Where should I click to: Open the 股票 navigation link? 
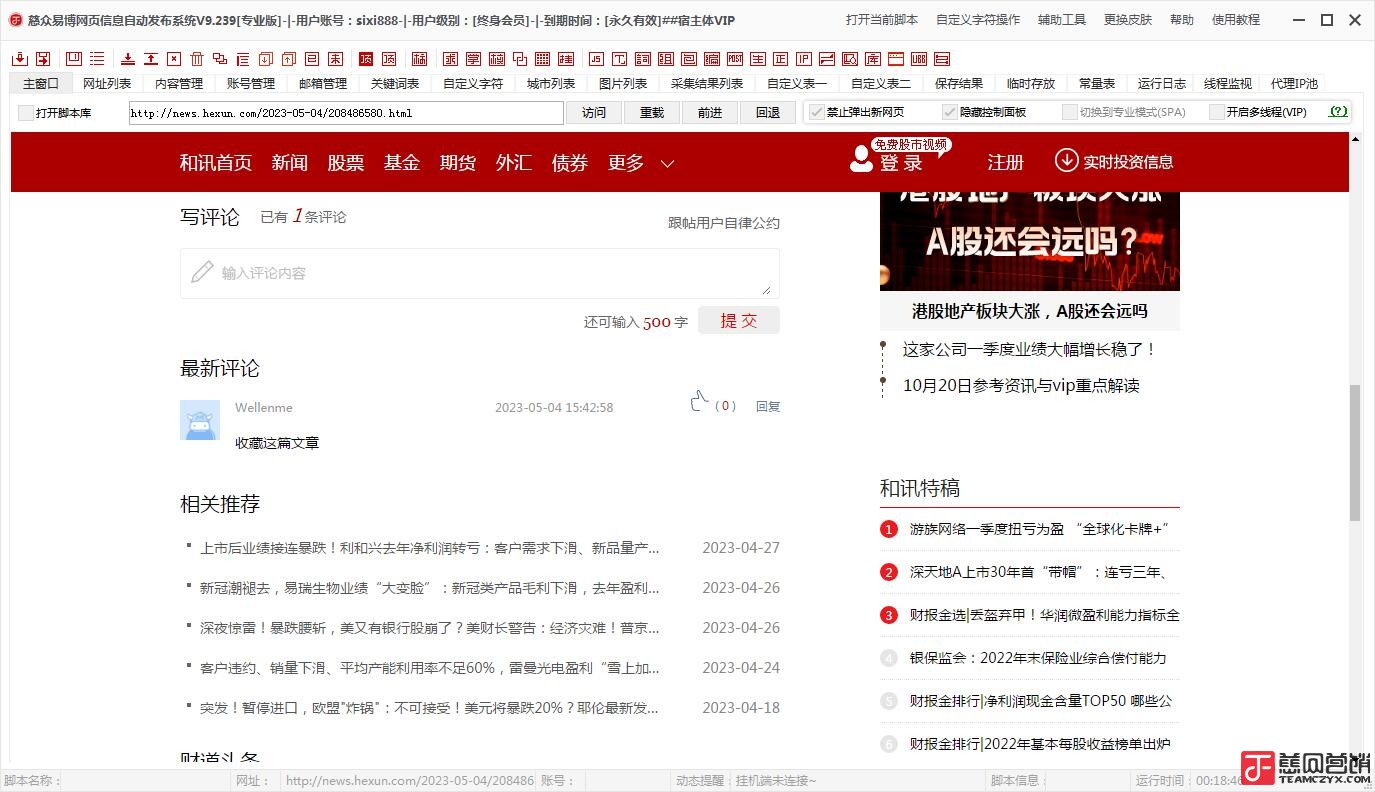(x=346, y=162)
